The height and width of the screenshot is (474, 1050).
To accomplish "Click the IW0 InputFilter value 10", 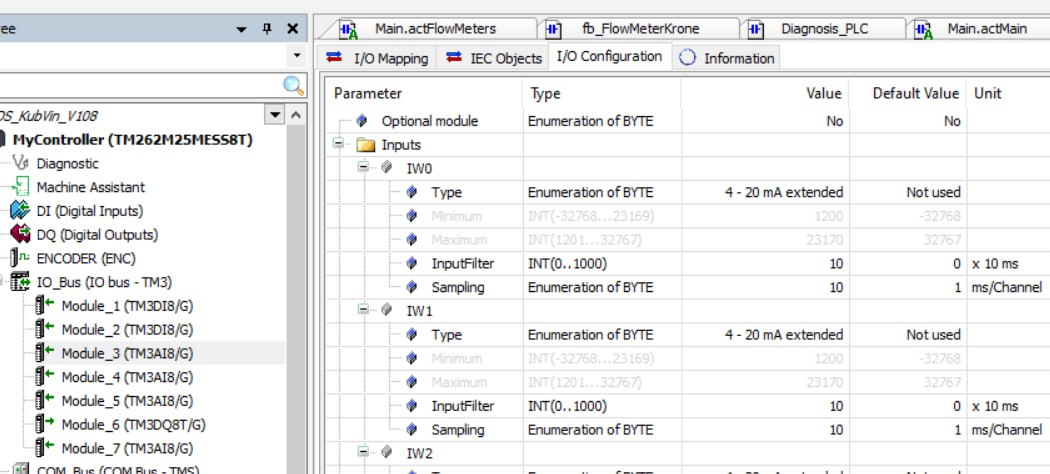I will [x=836, y=264].
